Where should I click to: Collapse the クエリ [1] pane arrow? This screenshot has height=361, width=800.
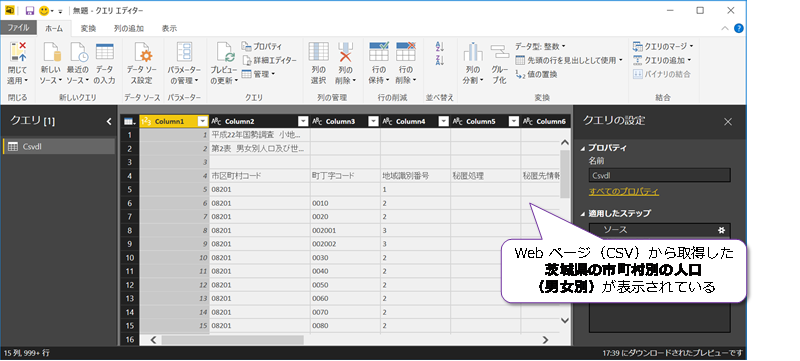click(x=108, y=121)
